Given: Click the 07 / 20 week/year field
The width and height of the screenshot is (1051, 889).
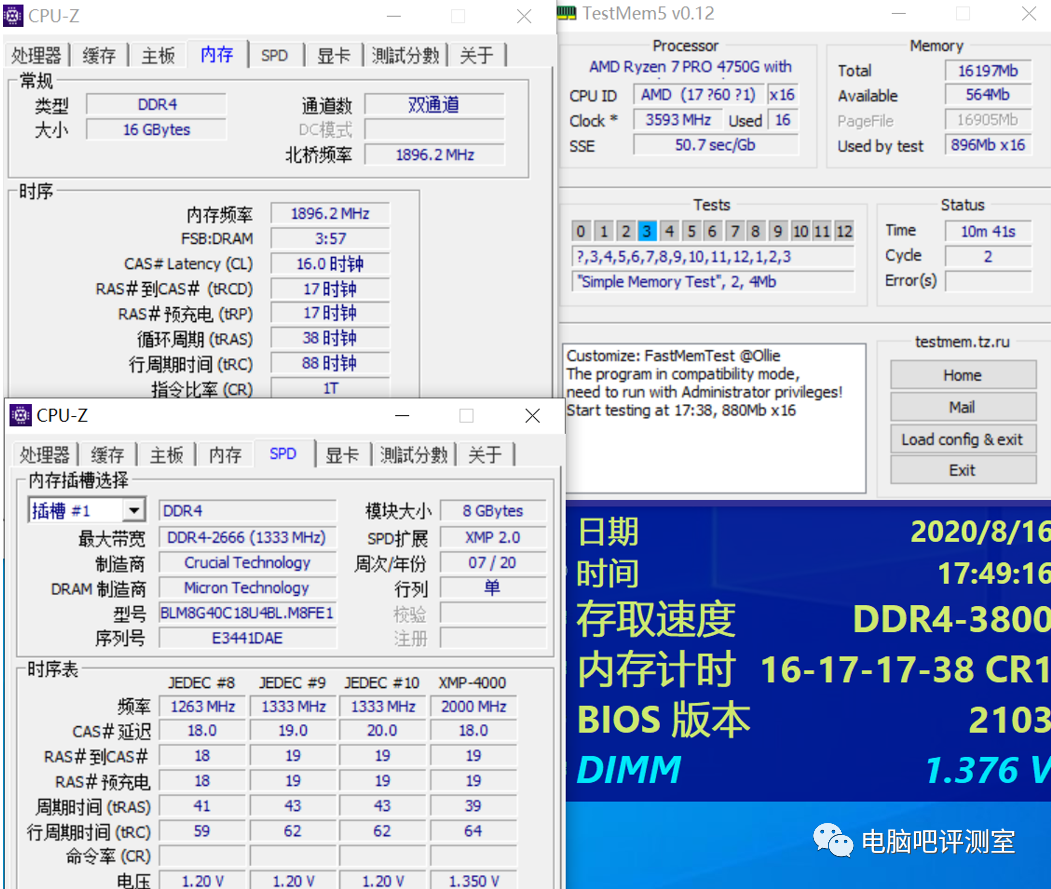Looking at the screenshot, I should (x=493, y=562).
